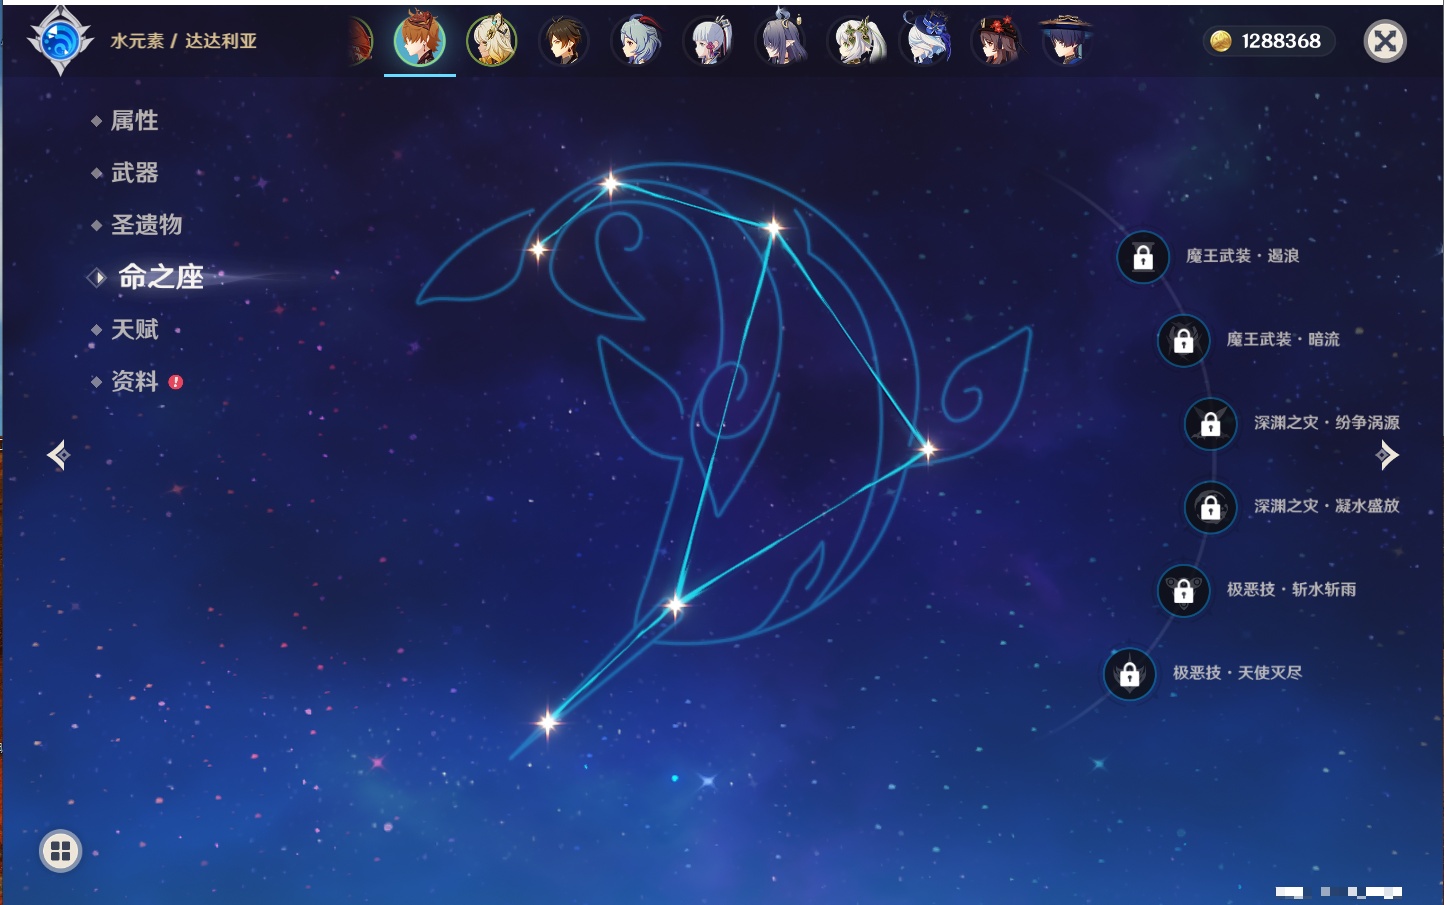Open the four-square grid menu button
Viewport: 1444px width, 905px height.
point(60,851)
